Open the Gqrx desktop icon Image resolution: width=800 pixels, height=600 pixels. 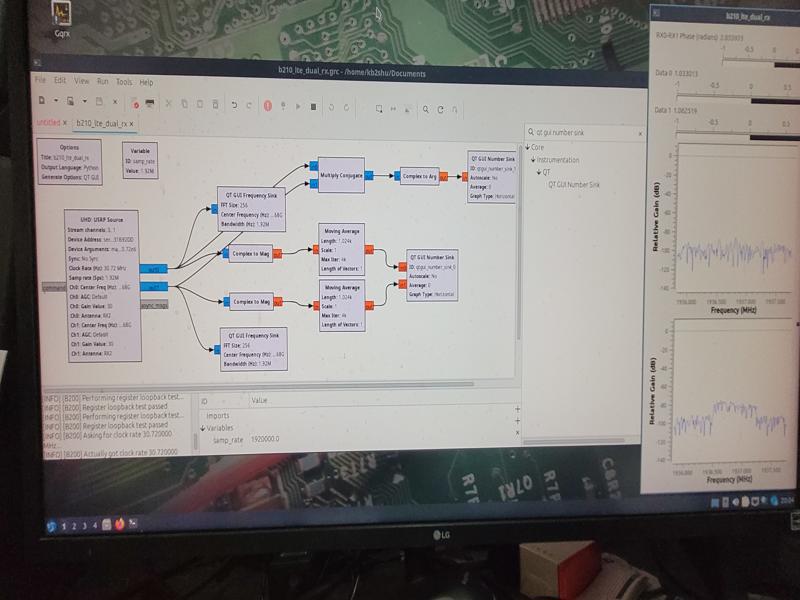62,20
